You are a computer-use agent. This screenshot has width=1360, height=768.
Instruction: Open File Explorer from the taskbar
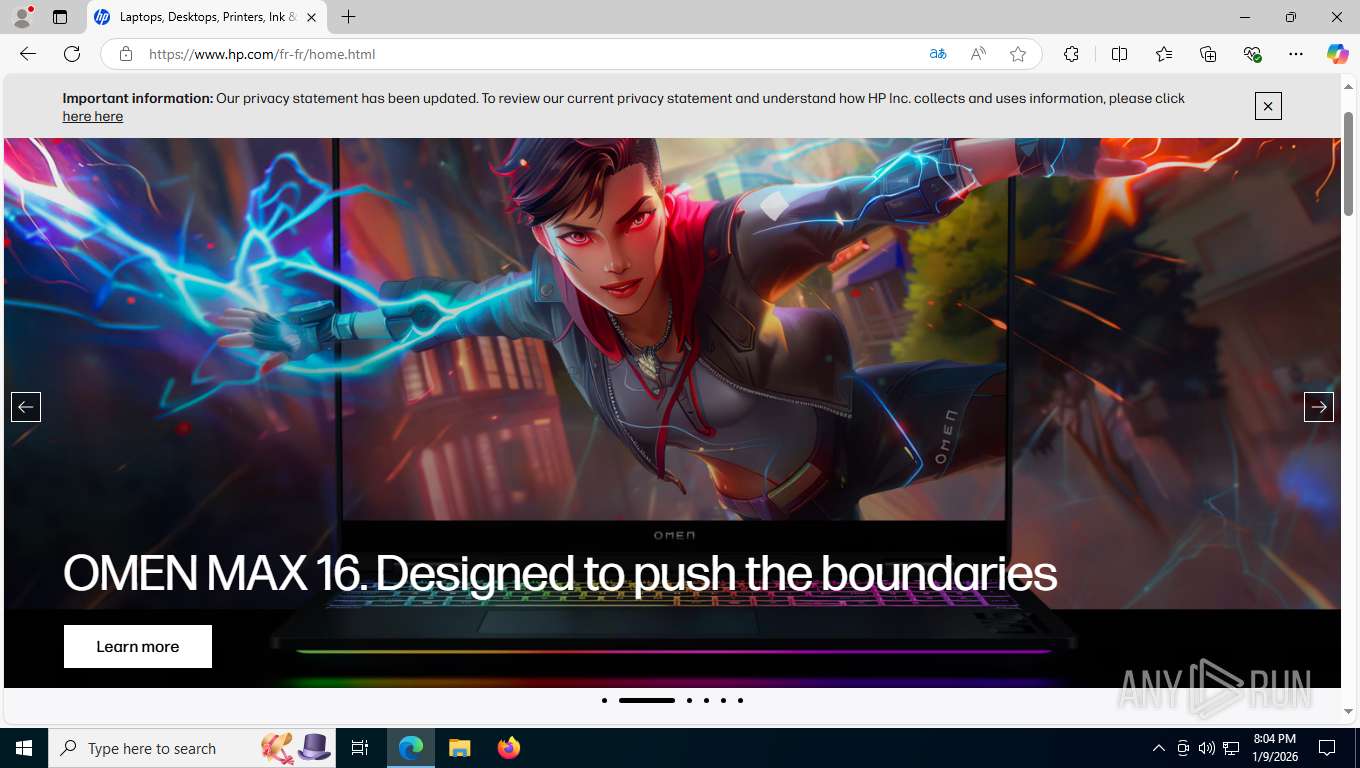click(459, 748)
